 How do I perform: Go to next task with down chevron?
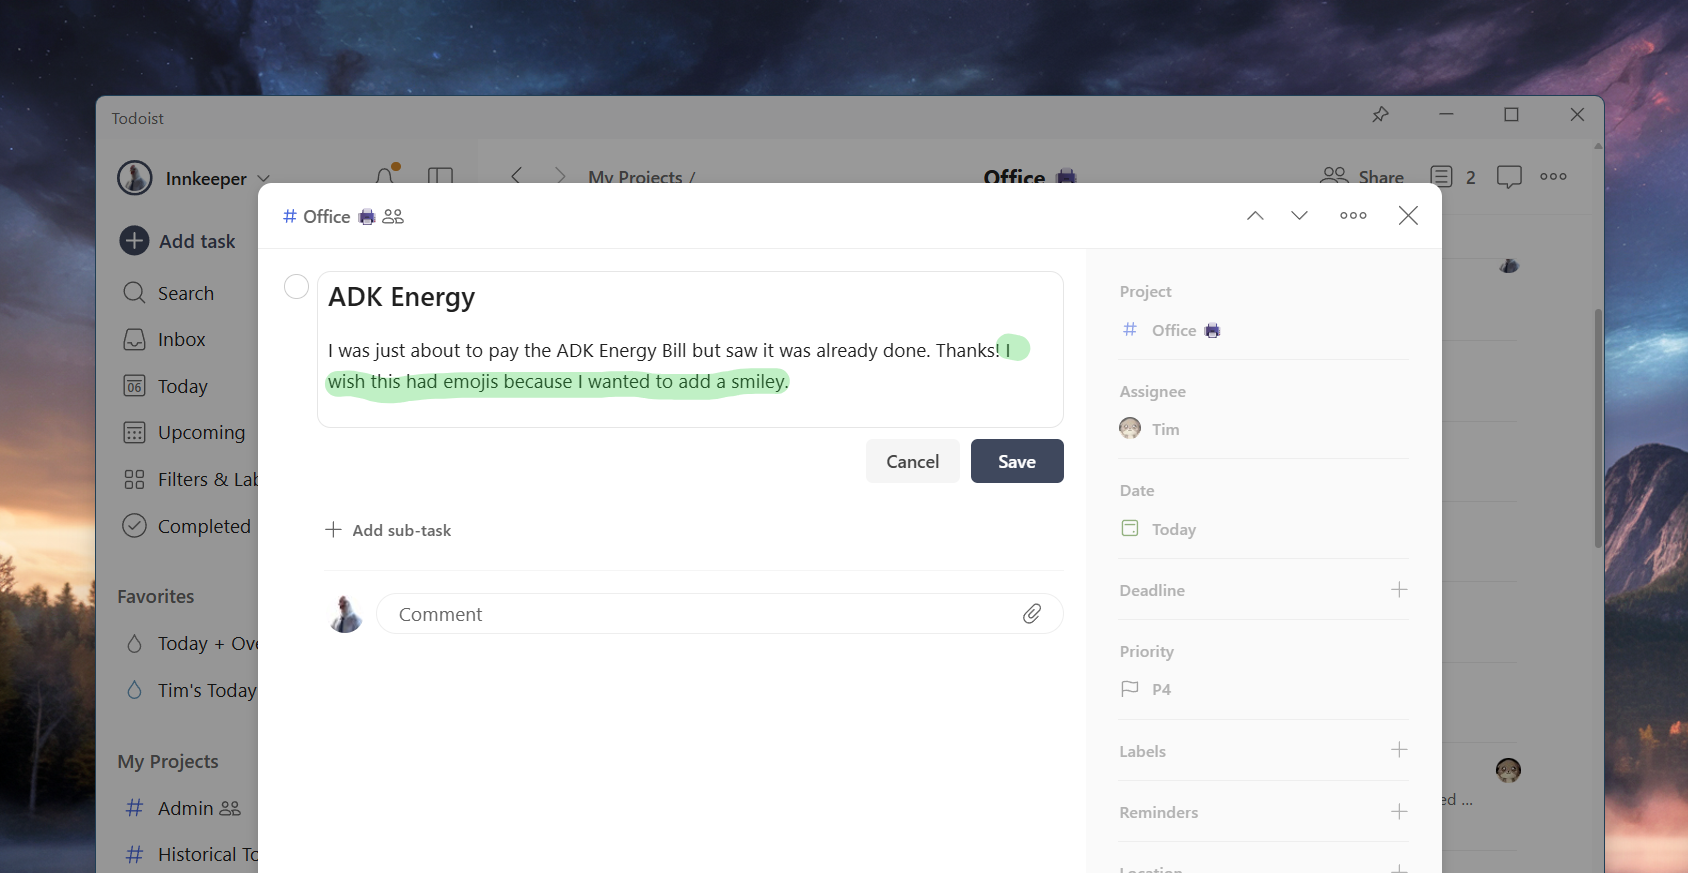coord(1299,216)
